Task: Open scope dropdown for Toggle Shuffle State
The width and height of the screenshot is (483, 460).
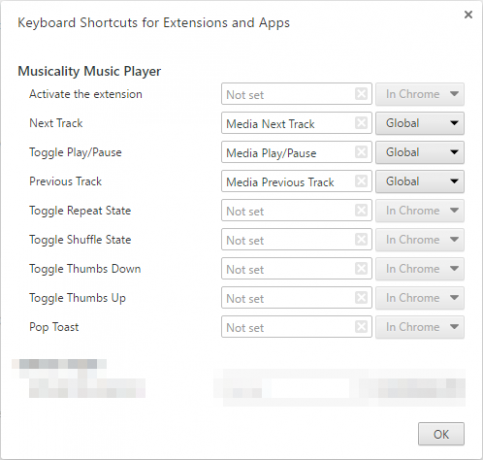Action: (x=420, y=240)
